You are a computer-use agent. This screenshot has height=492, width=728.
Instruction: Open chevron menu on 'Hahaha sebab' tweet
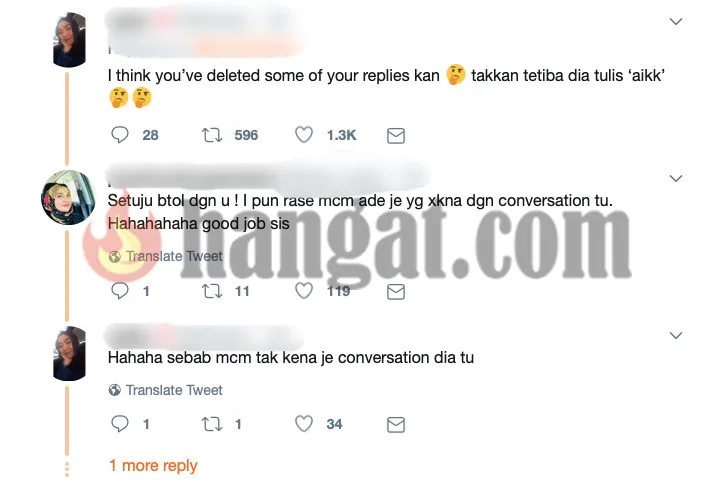point(676,335)
